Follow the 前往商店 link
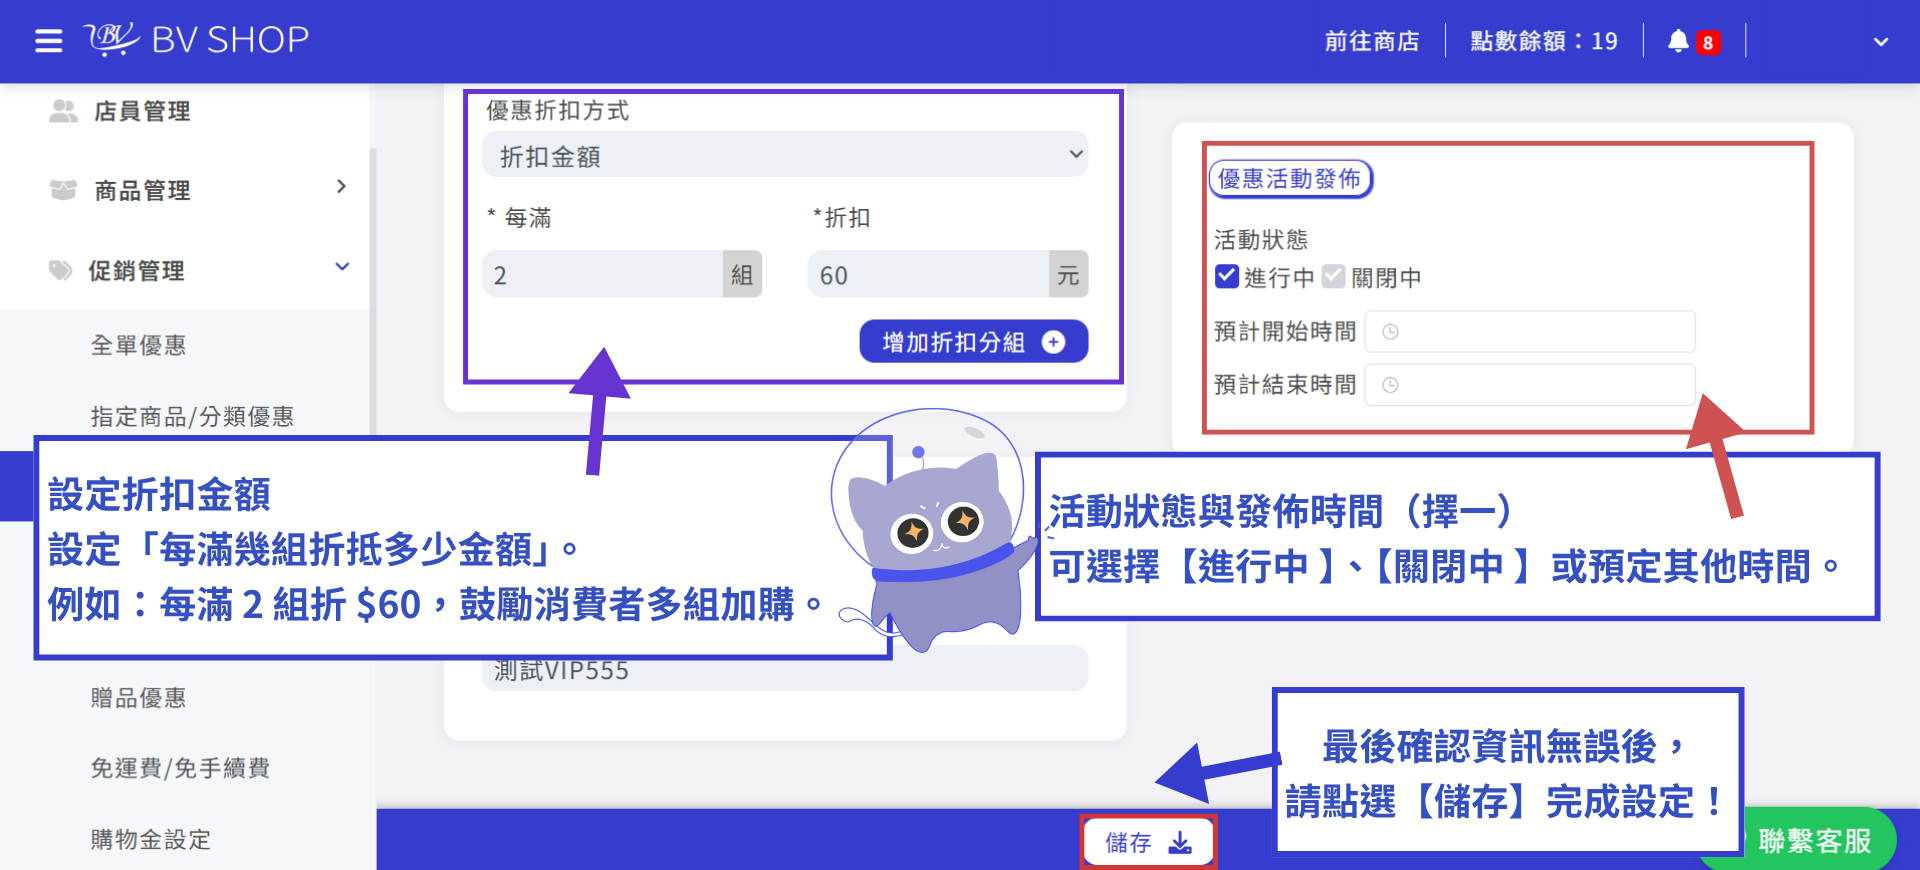Image resolution: width=1920 pixels, height=870 pixels. point(1372,41)
